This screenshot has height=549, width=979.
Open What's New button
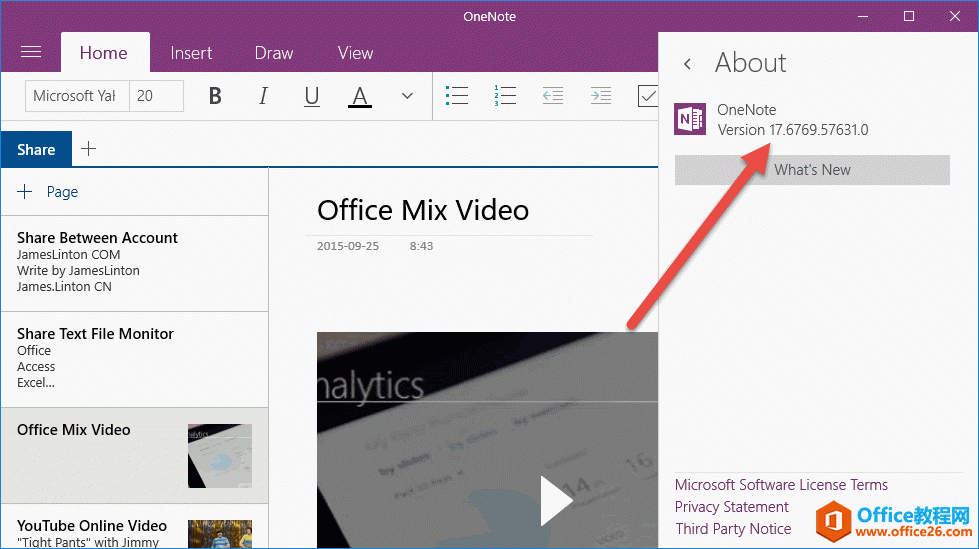(x=812, y=170)
